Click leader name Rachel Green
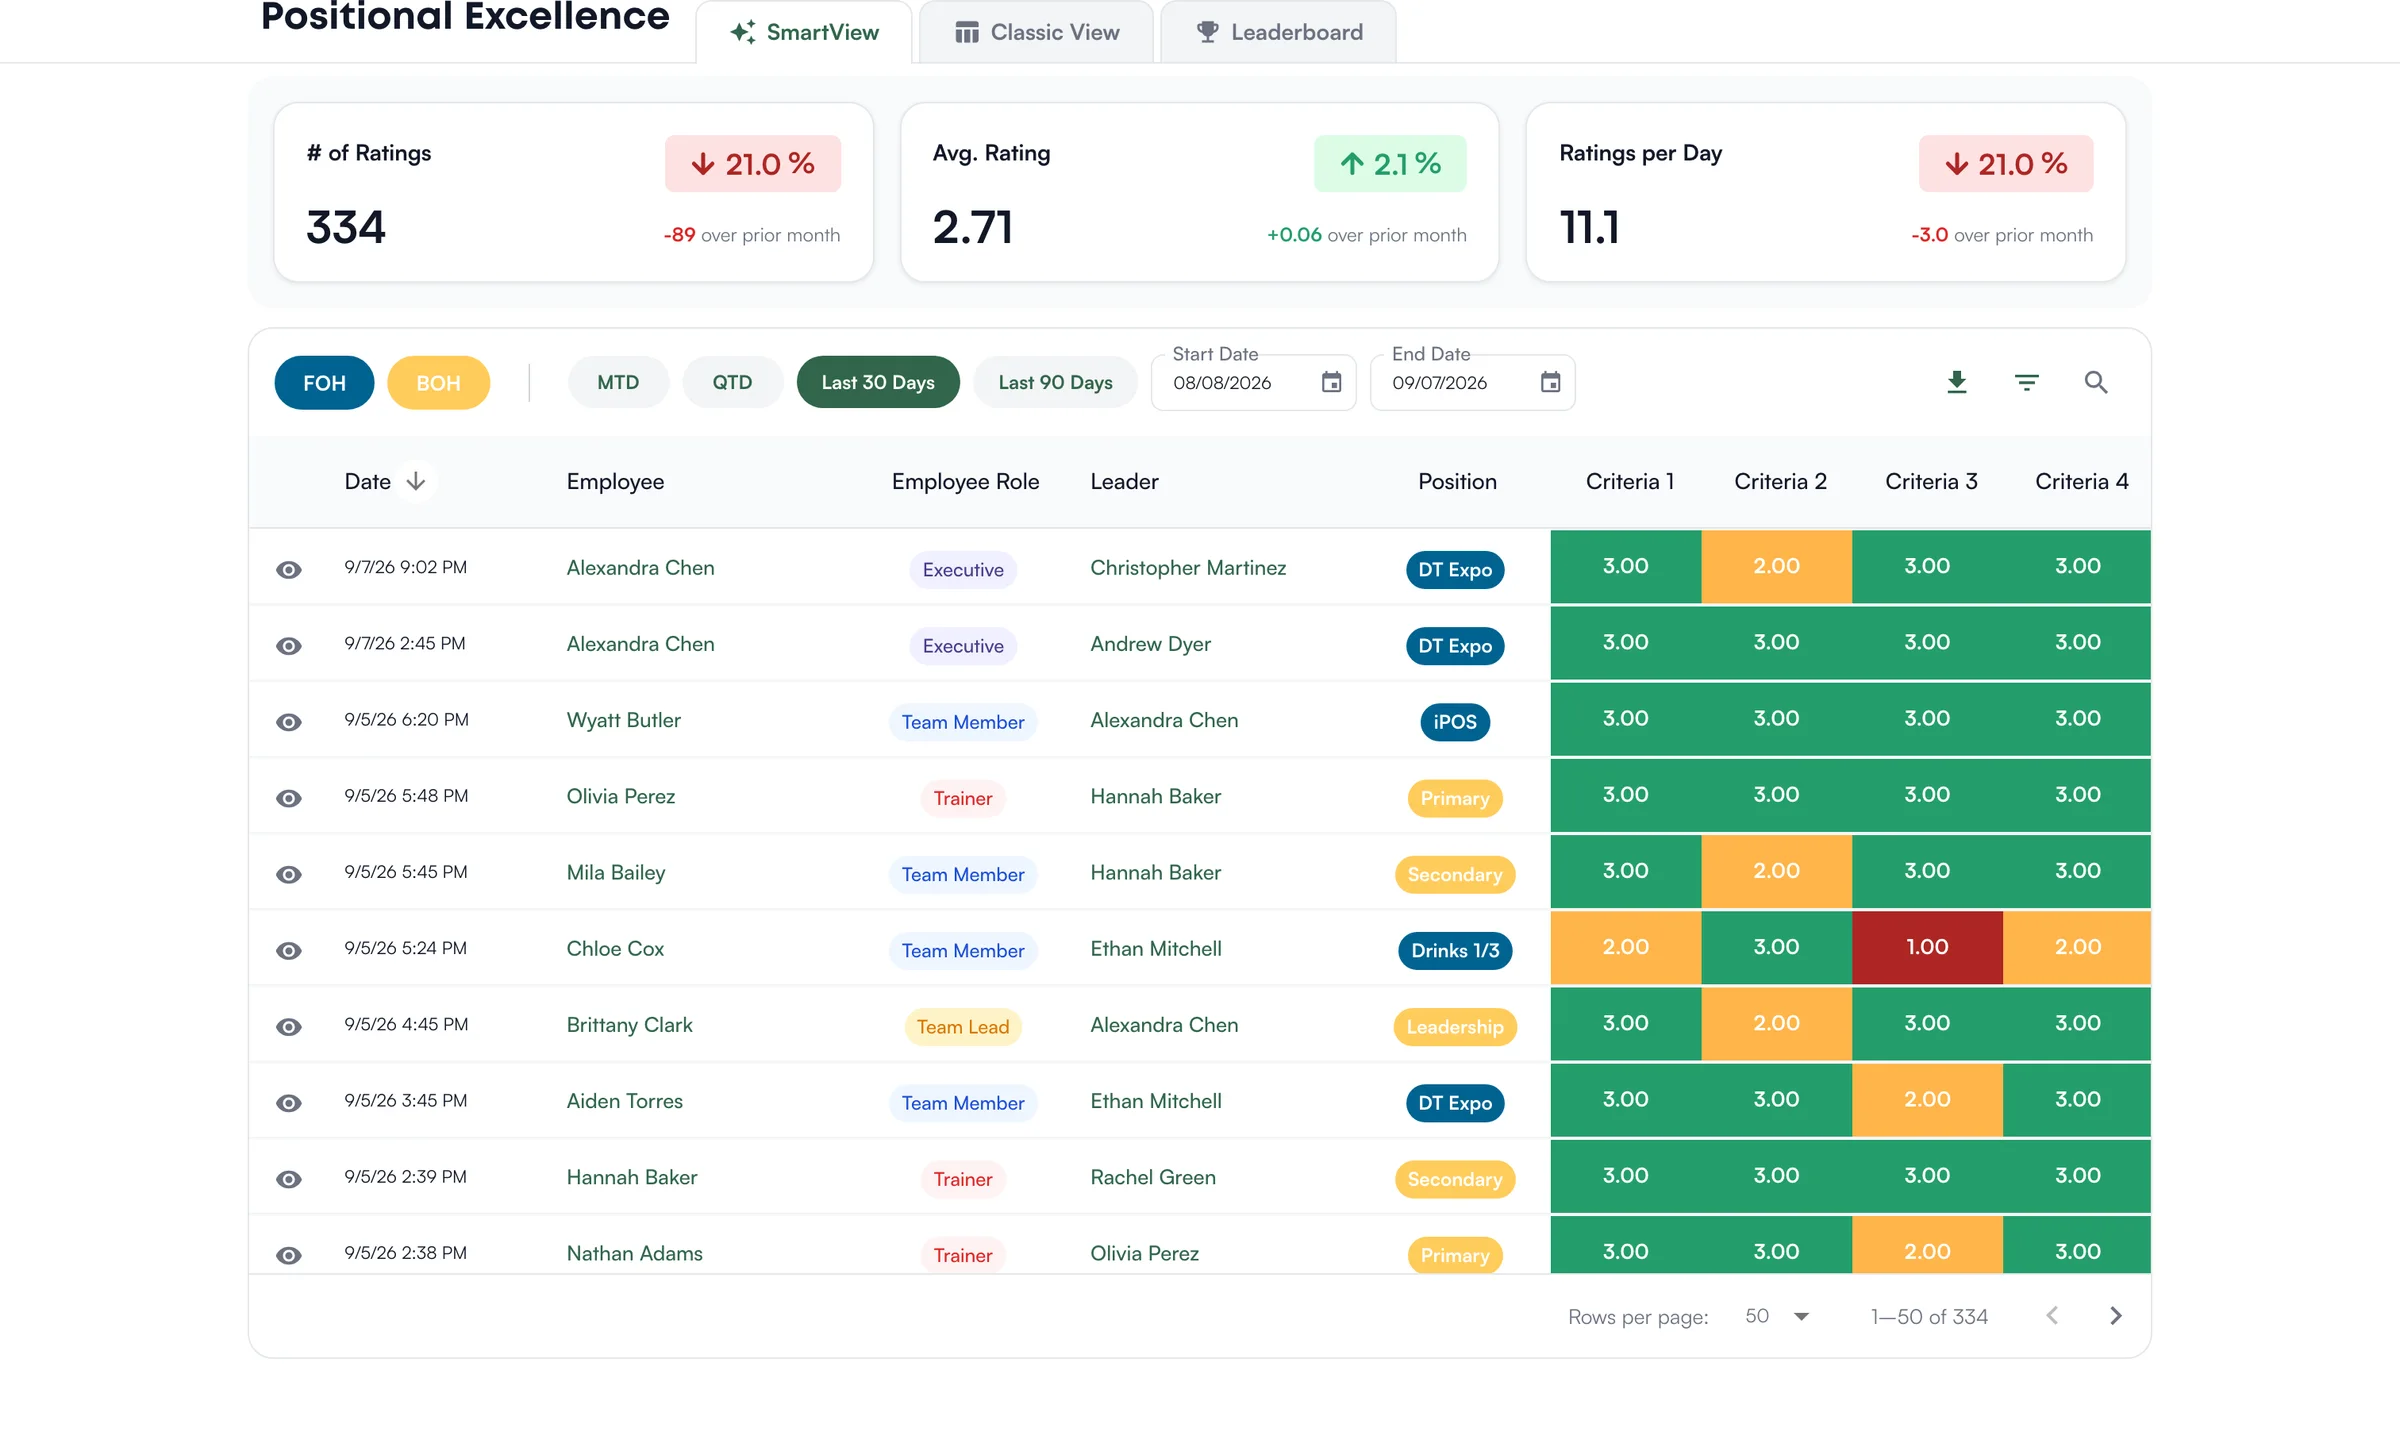Screen dimensions: 2400x1440 click(x=1153, y=1177)
